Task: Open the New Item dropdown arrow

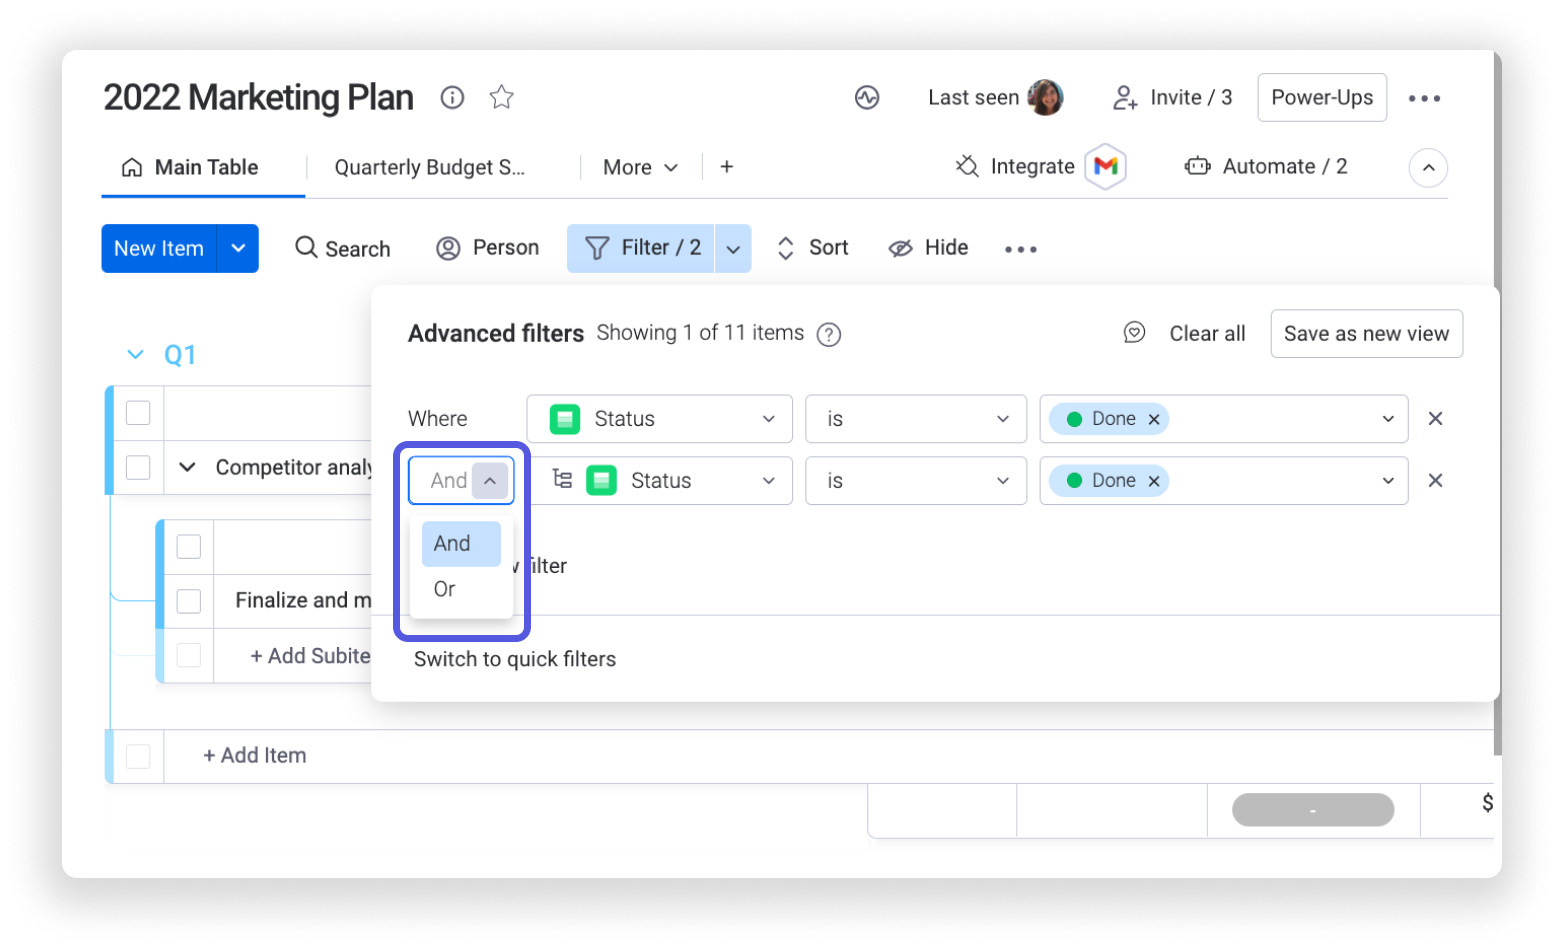Action: [x=238, y=248]
